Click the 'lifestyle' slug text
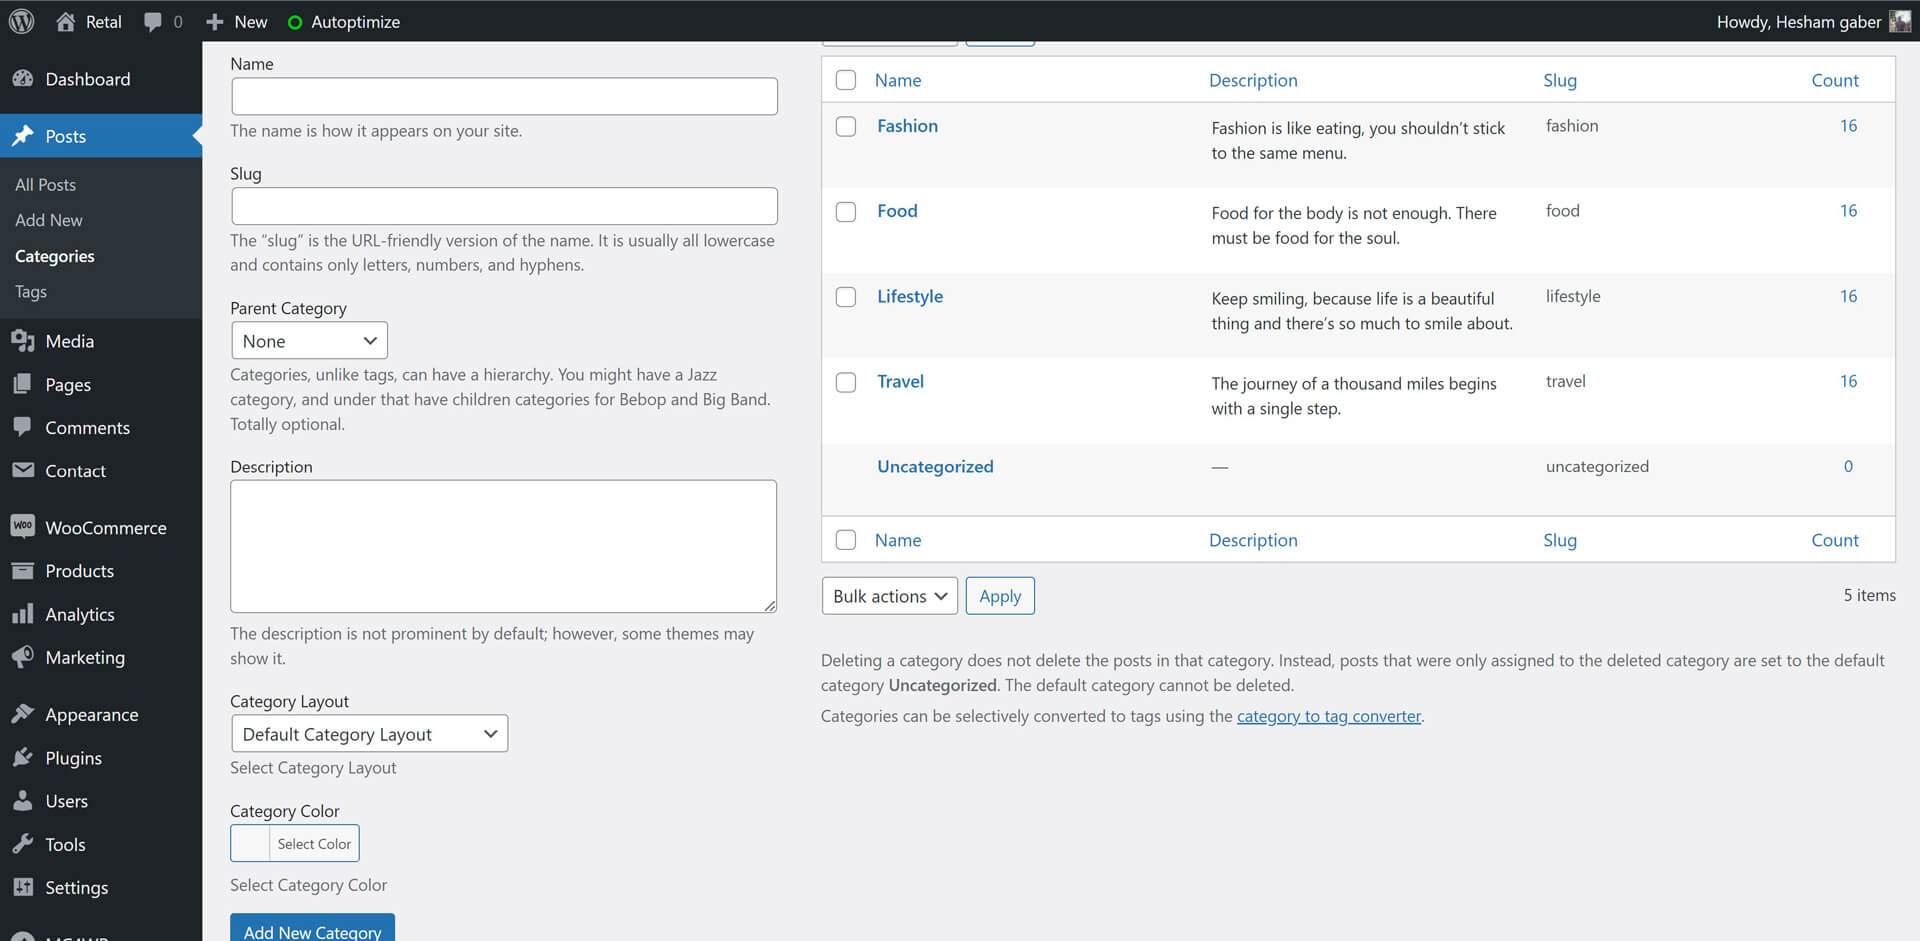Viewport: 1920px width, 941px height. 1573,296
